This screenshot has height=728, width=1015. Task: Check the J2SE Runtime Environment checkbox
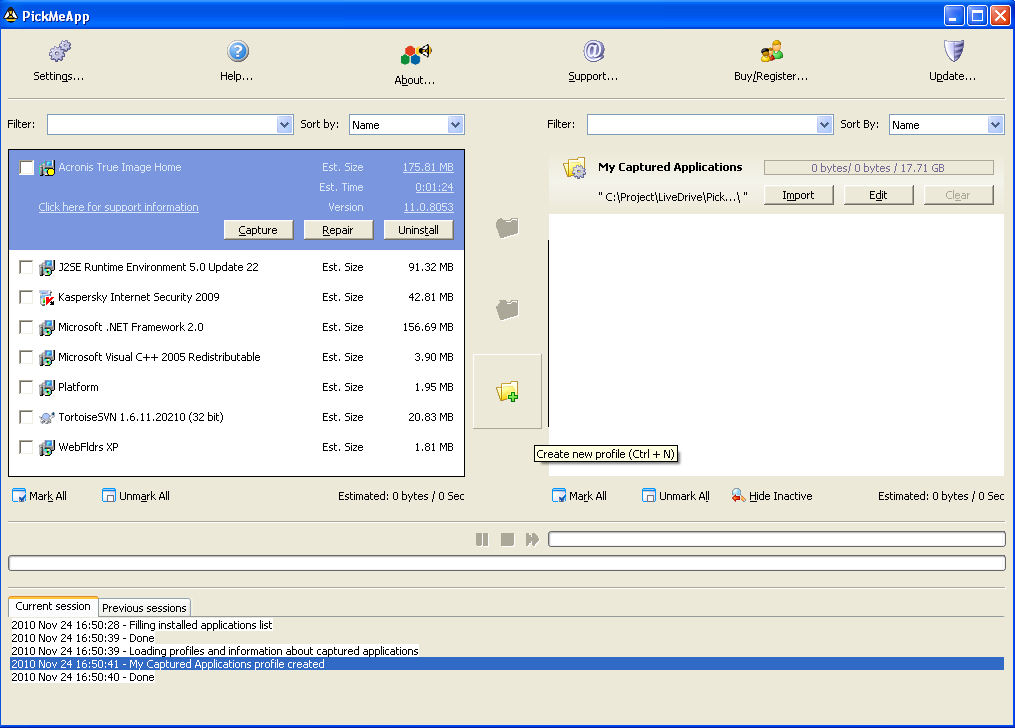click(27, 267)
